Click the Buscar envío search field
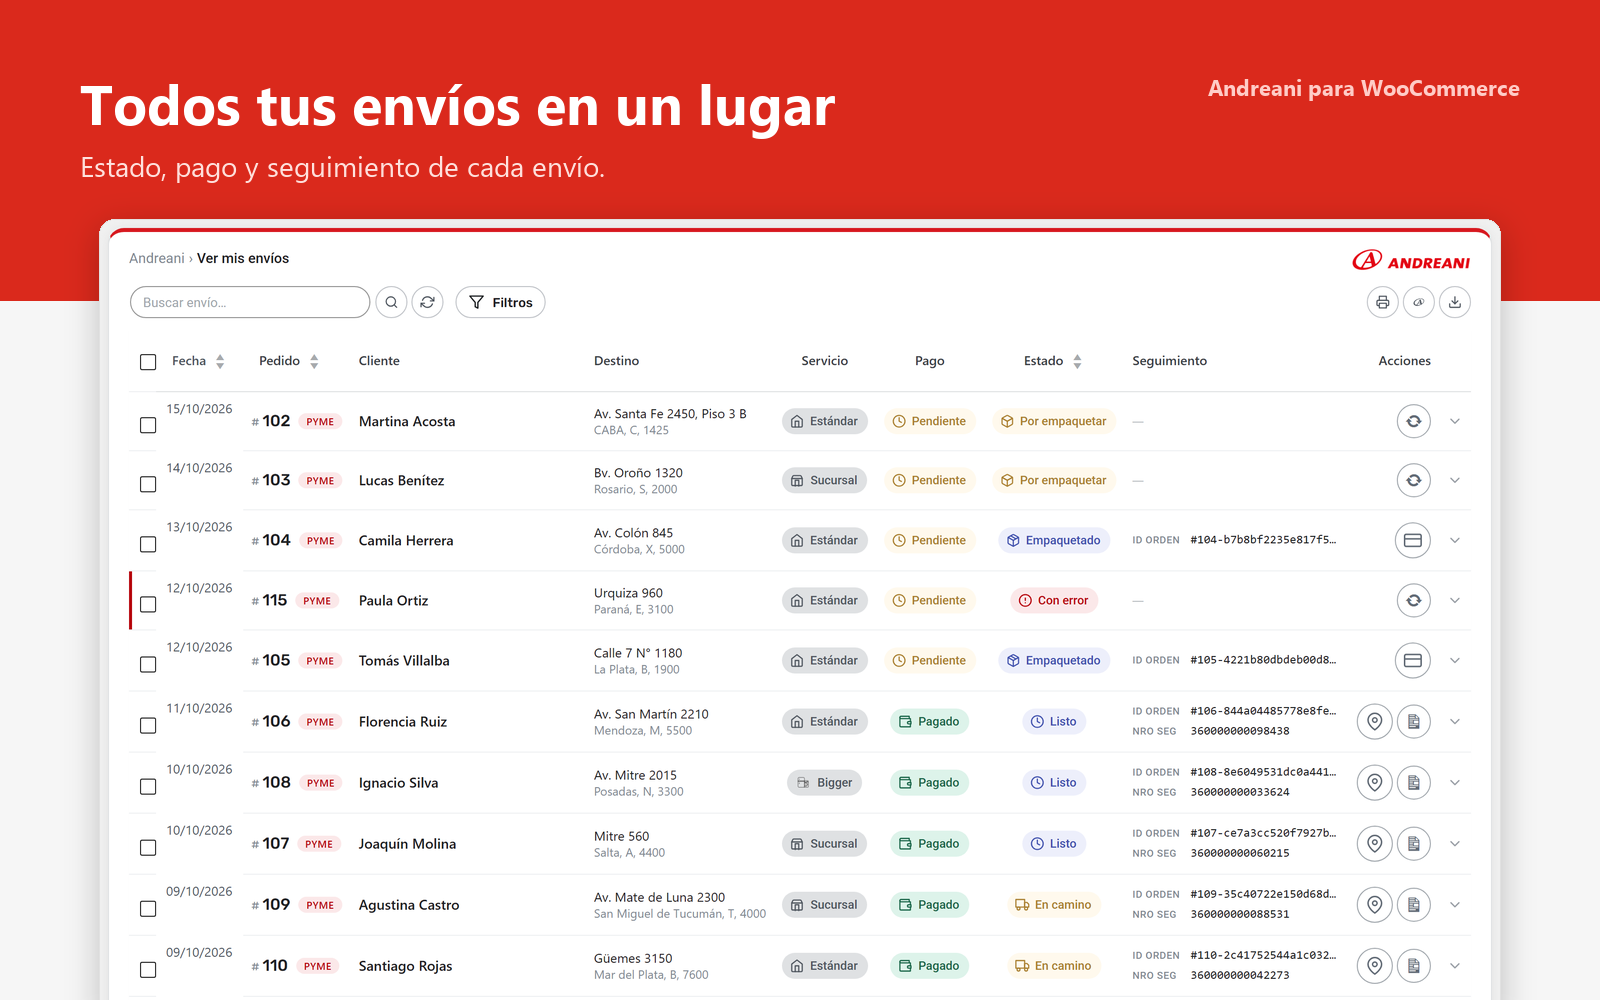1600x1000 pixels. click(250, 302)
